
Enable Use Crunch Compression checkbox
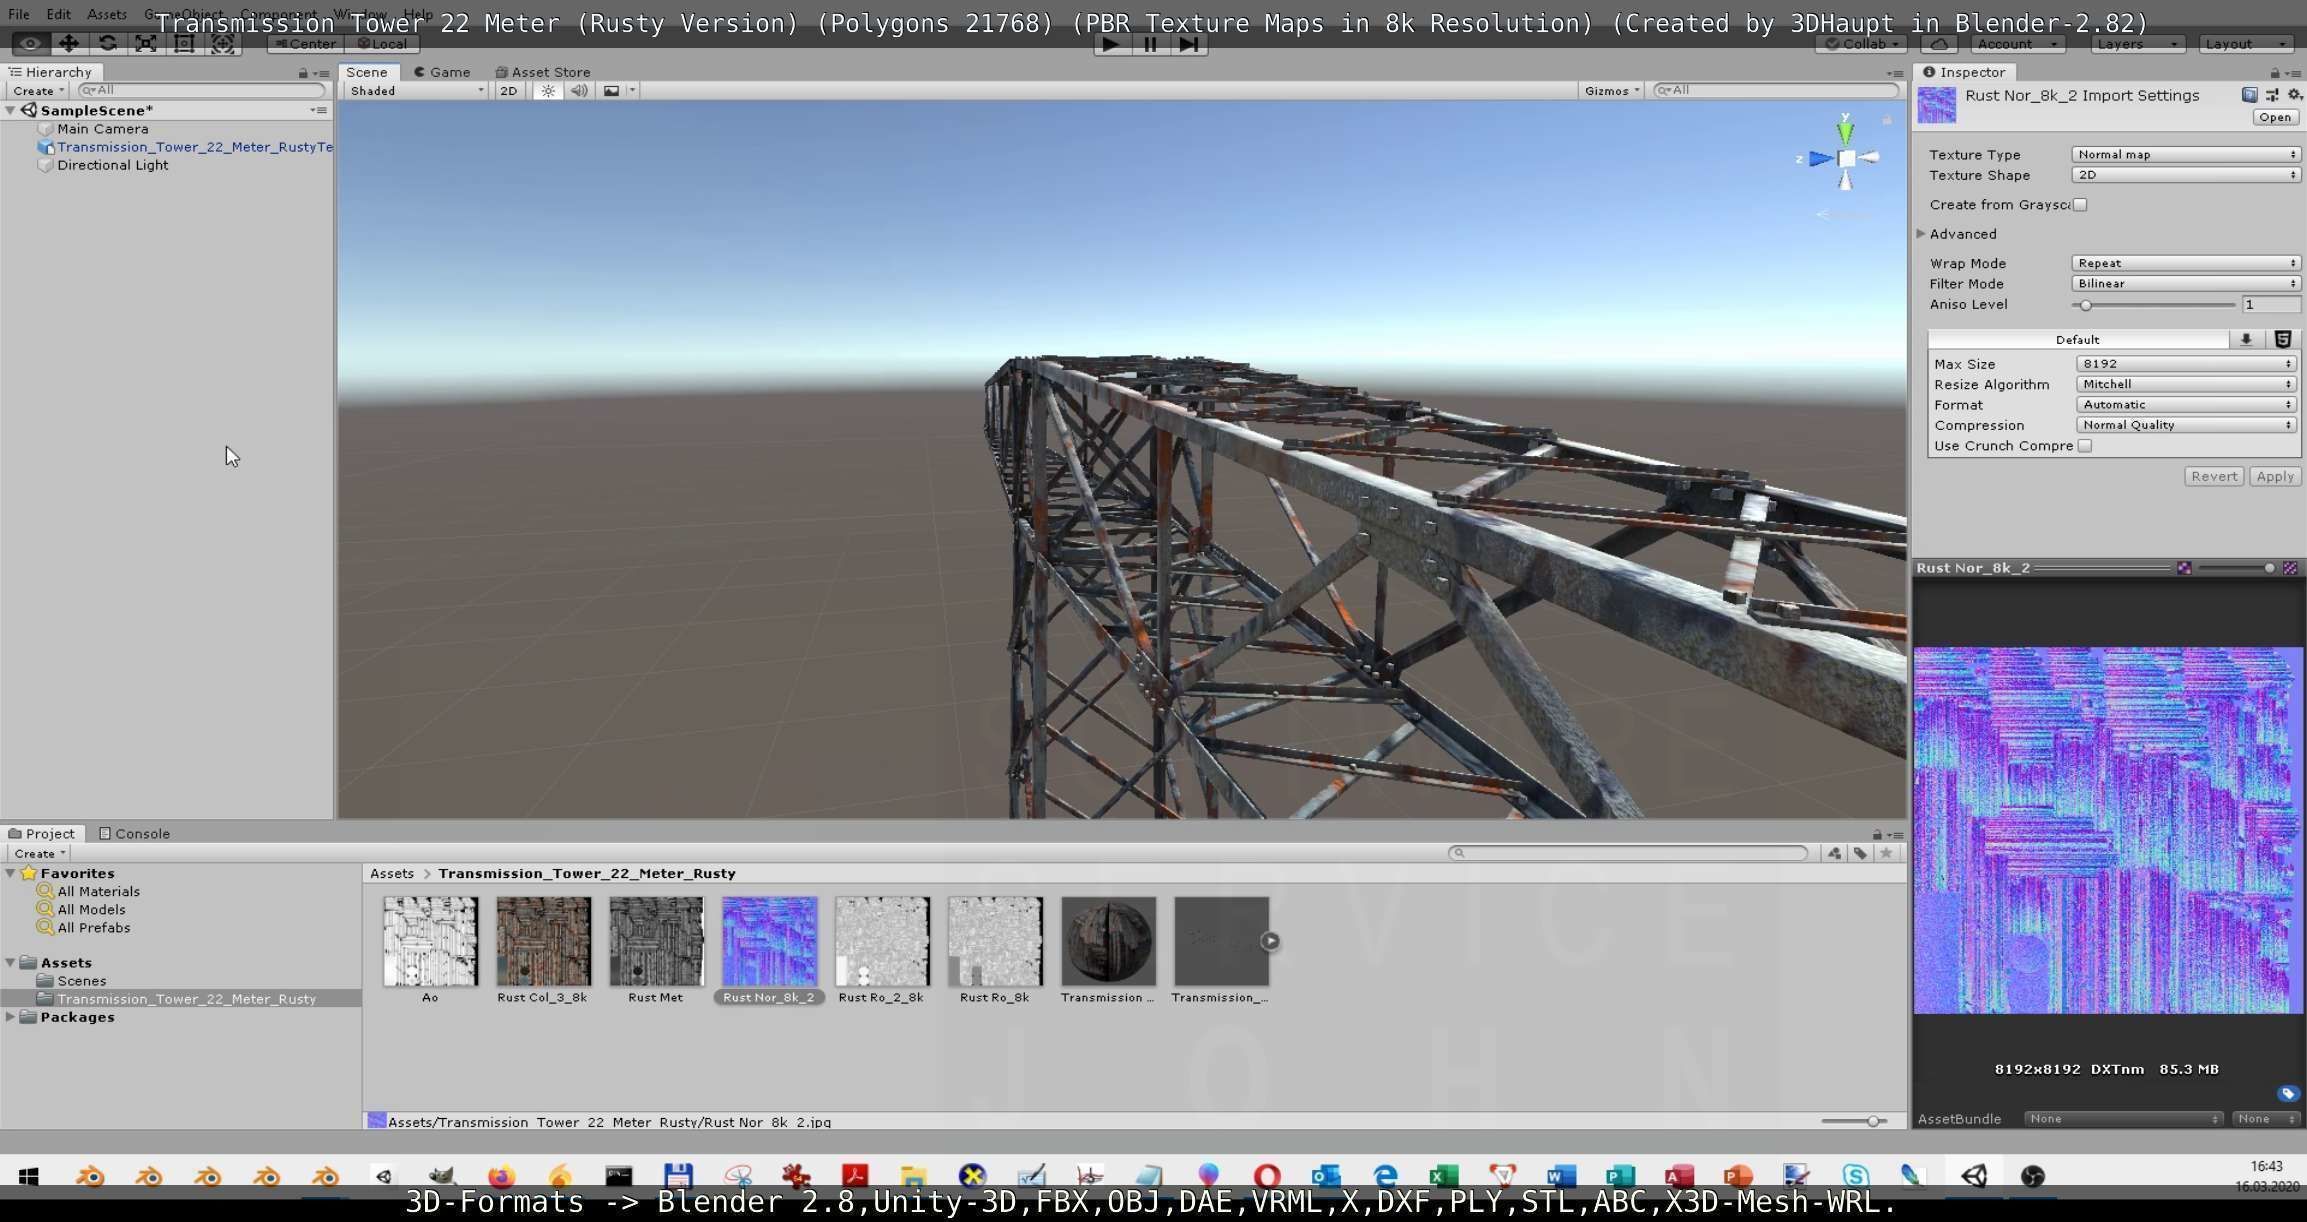2085,446
